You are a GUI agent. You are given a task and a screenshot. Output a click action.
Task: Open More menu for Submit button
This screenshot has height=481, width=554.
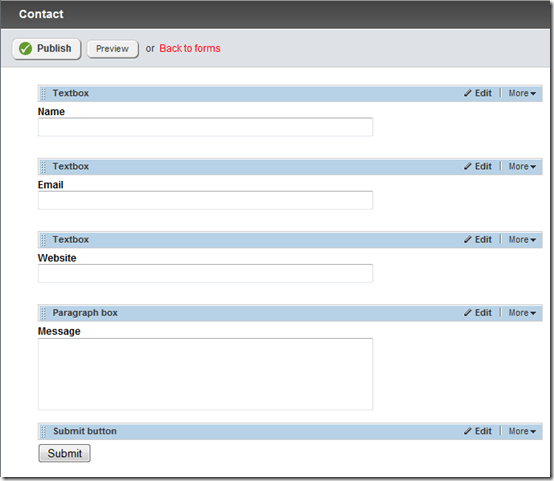[522, 431]
